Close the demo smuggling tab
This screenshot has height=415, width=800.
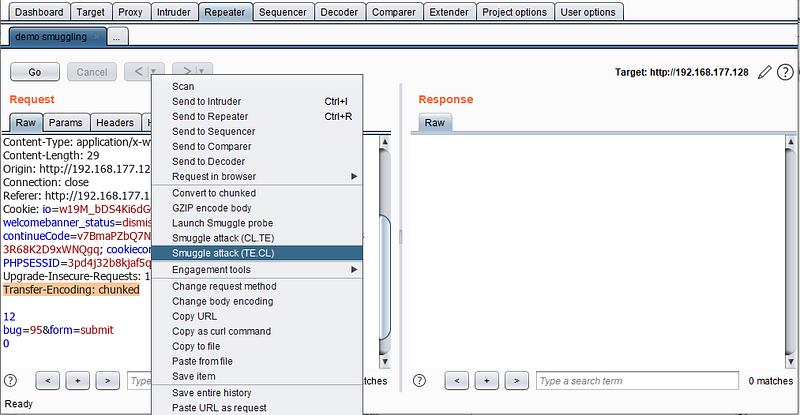[97, 37]
